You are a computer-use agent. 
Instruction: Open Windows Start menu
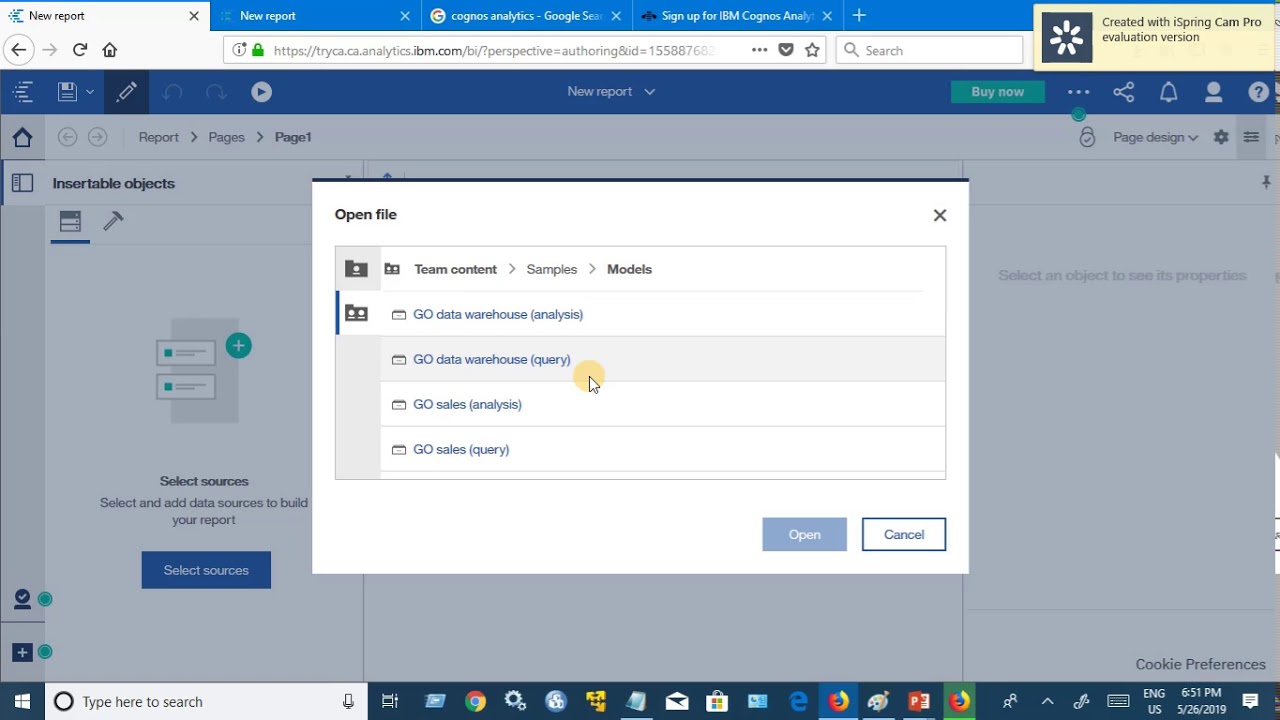tap(22, 701)
